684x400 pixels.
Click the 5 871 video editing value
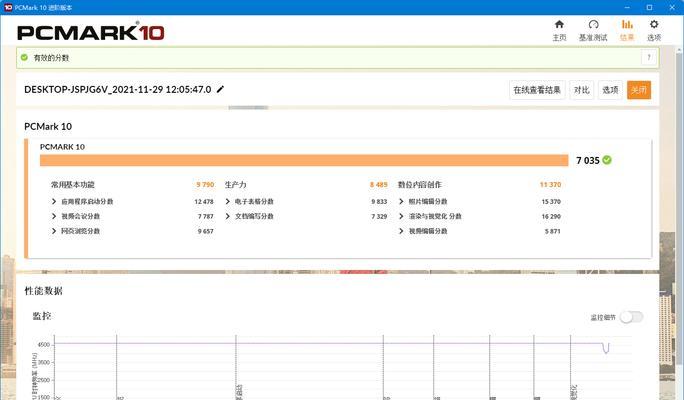(x=552, y=231)
